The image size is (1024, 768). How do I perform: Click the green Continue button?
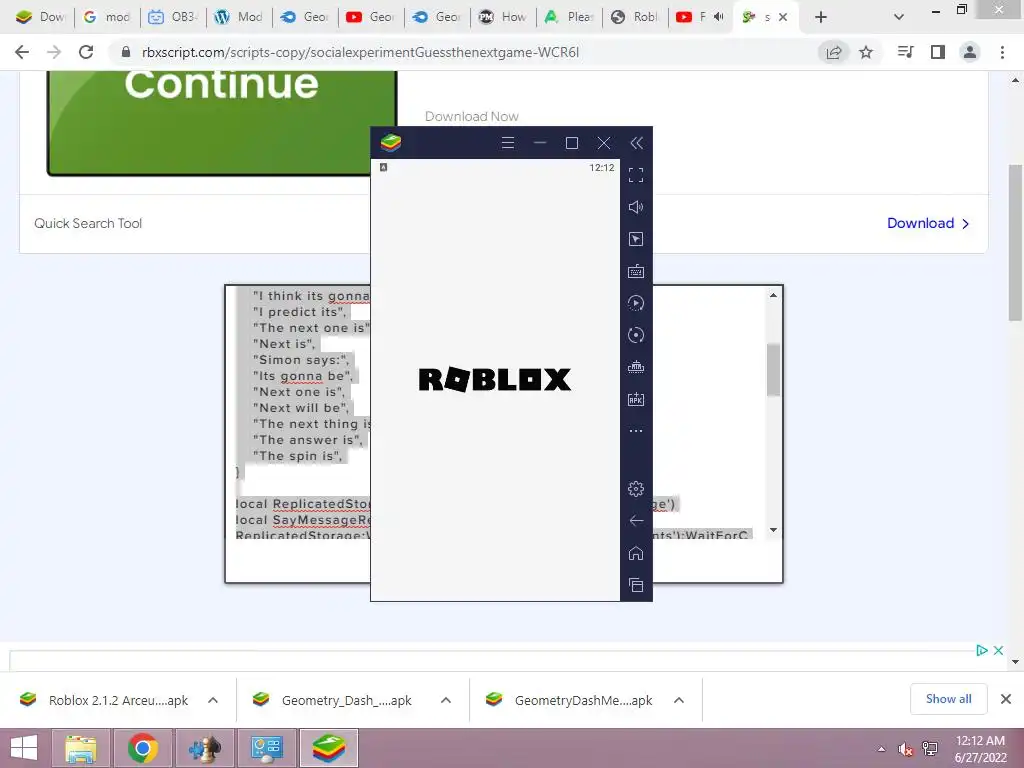[222, 123]
